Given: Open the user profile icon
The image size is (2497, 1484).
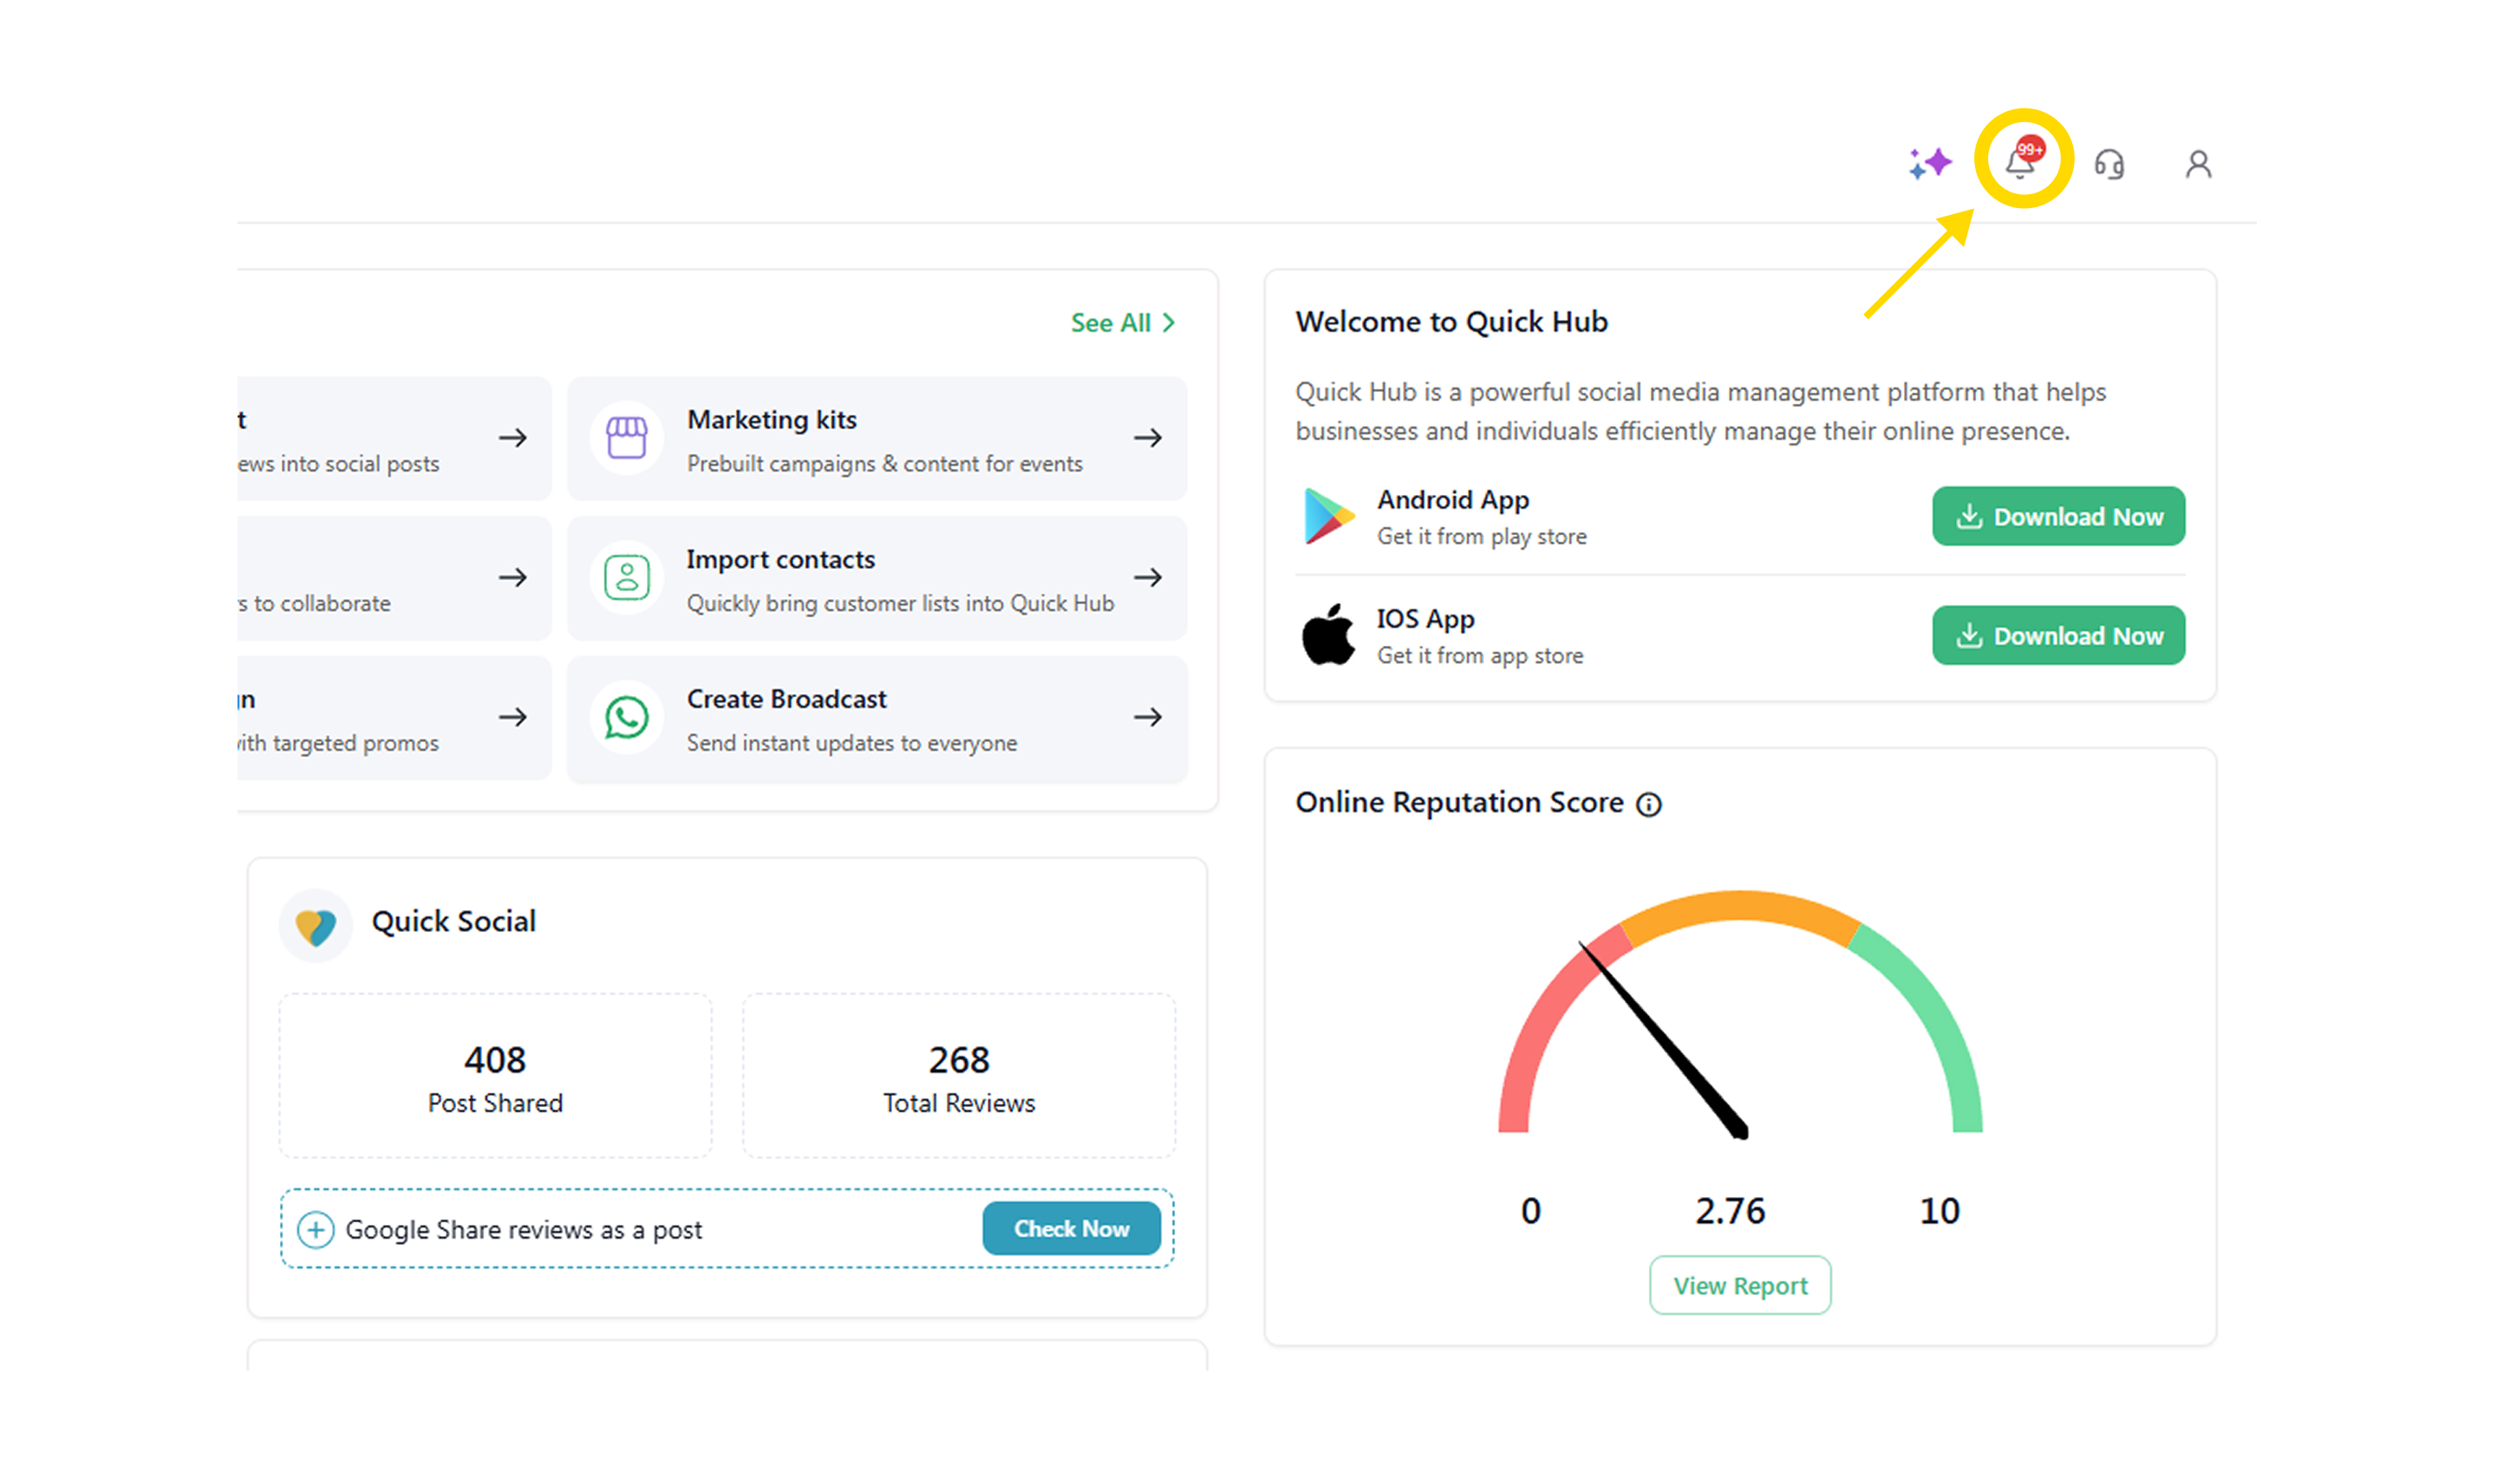Looking at the screenshot, I should click(x=2197, y=164).
